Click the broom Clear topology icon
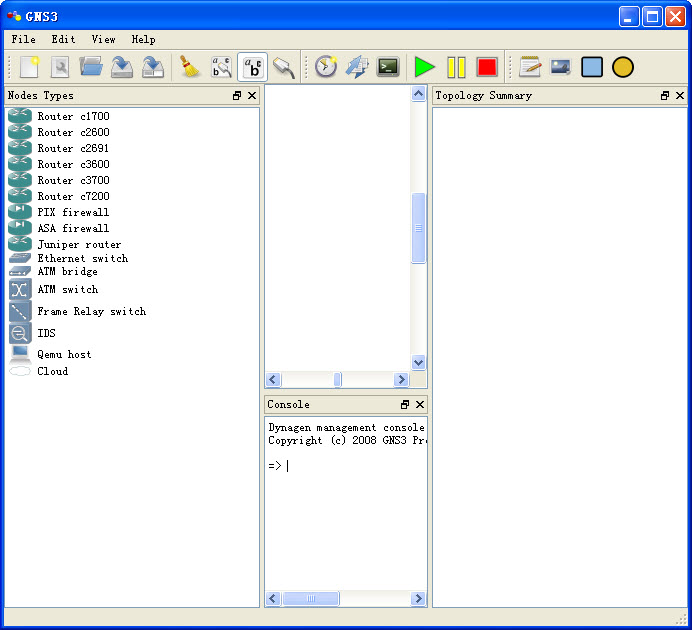Image resolution: width=692 pixels, height=630 pixels. pos(189,67)
